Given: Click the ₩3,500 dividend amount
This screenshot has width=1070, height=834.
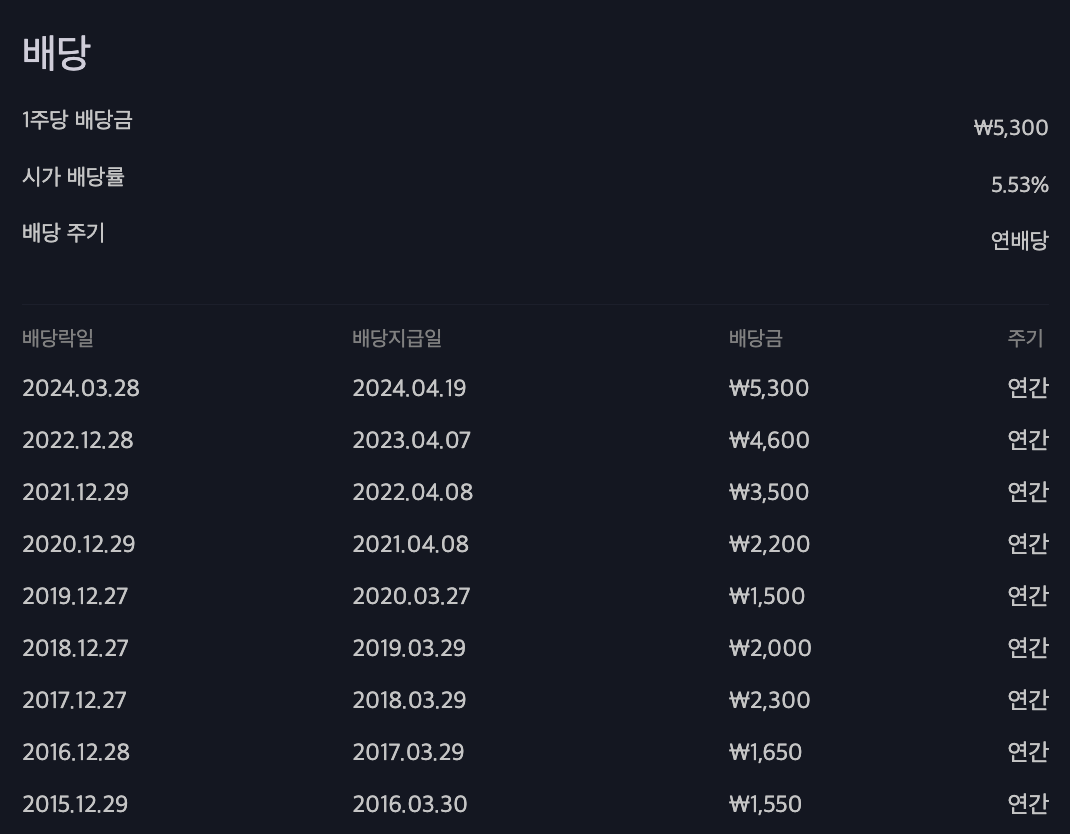Looking at the screenshot, I should 769,492.
